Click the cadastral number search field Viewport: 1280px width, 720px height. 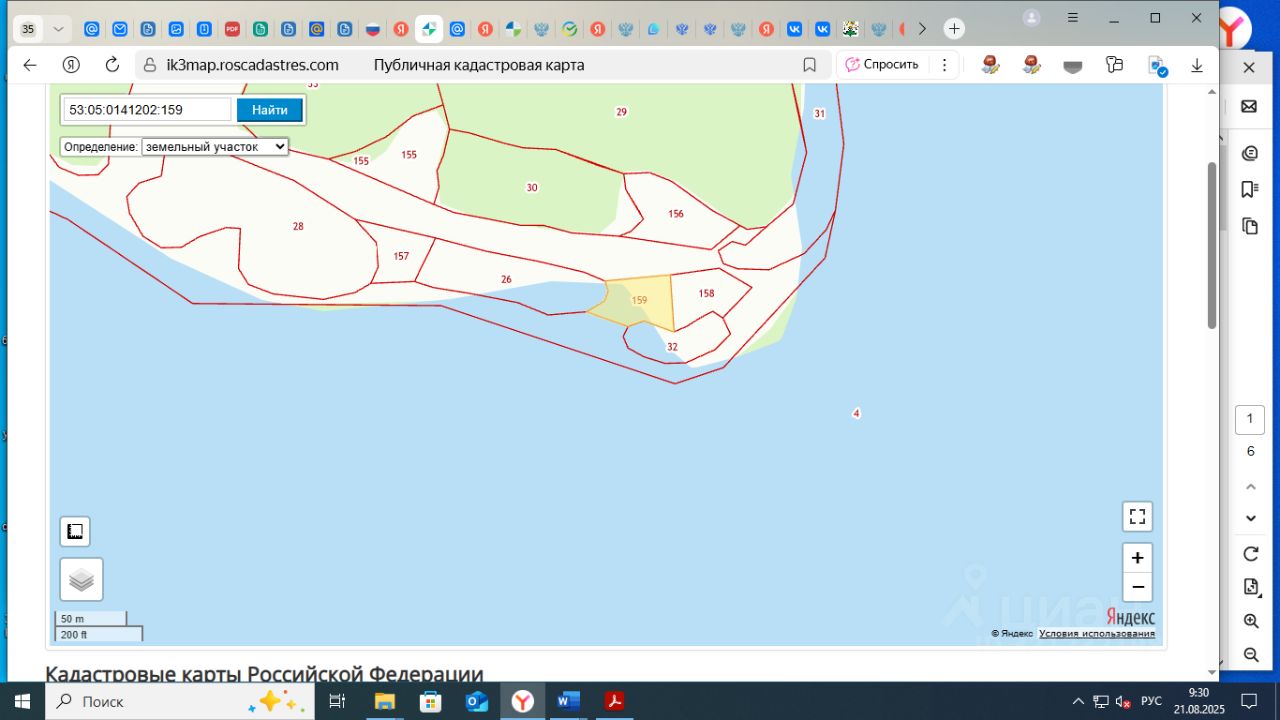tap(147, 110)
